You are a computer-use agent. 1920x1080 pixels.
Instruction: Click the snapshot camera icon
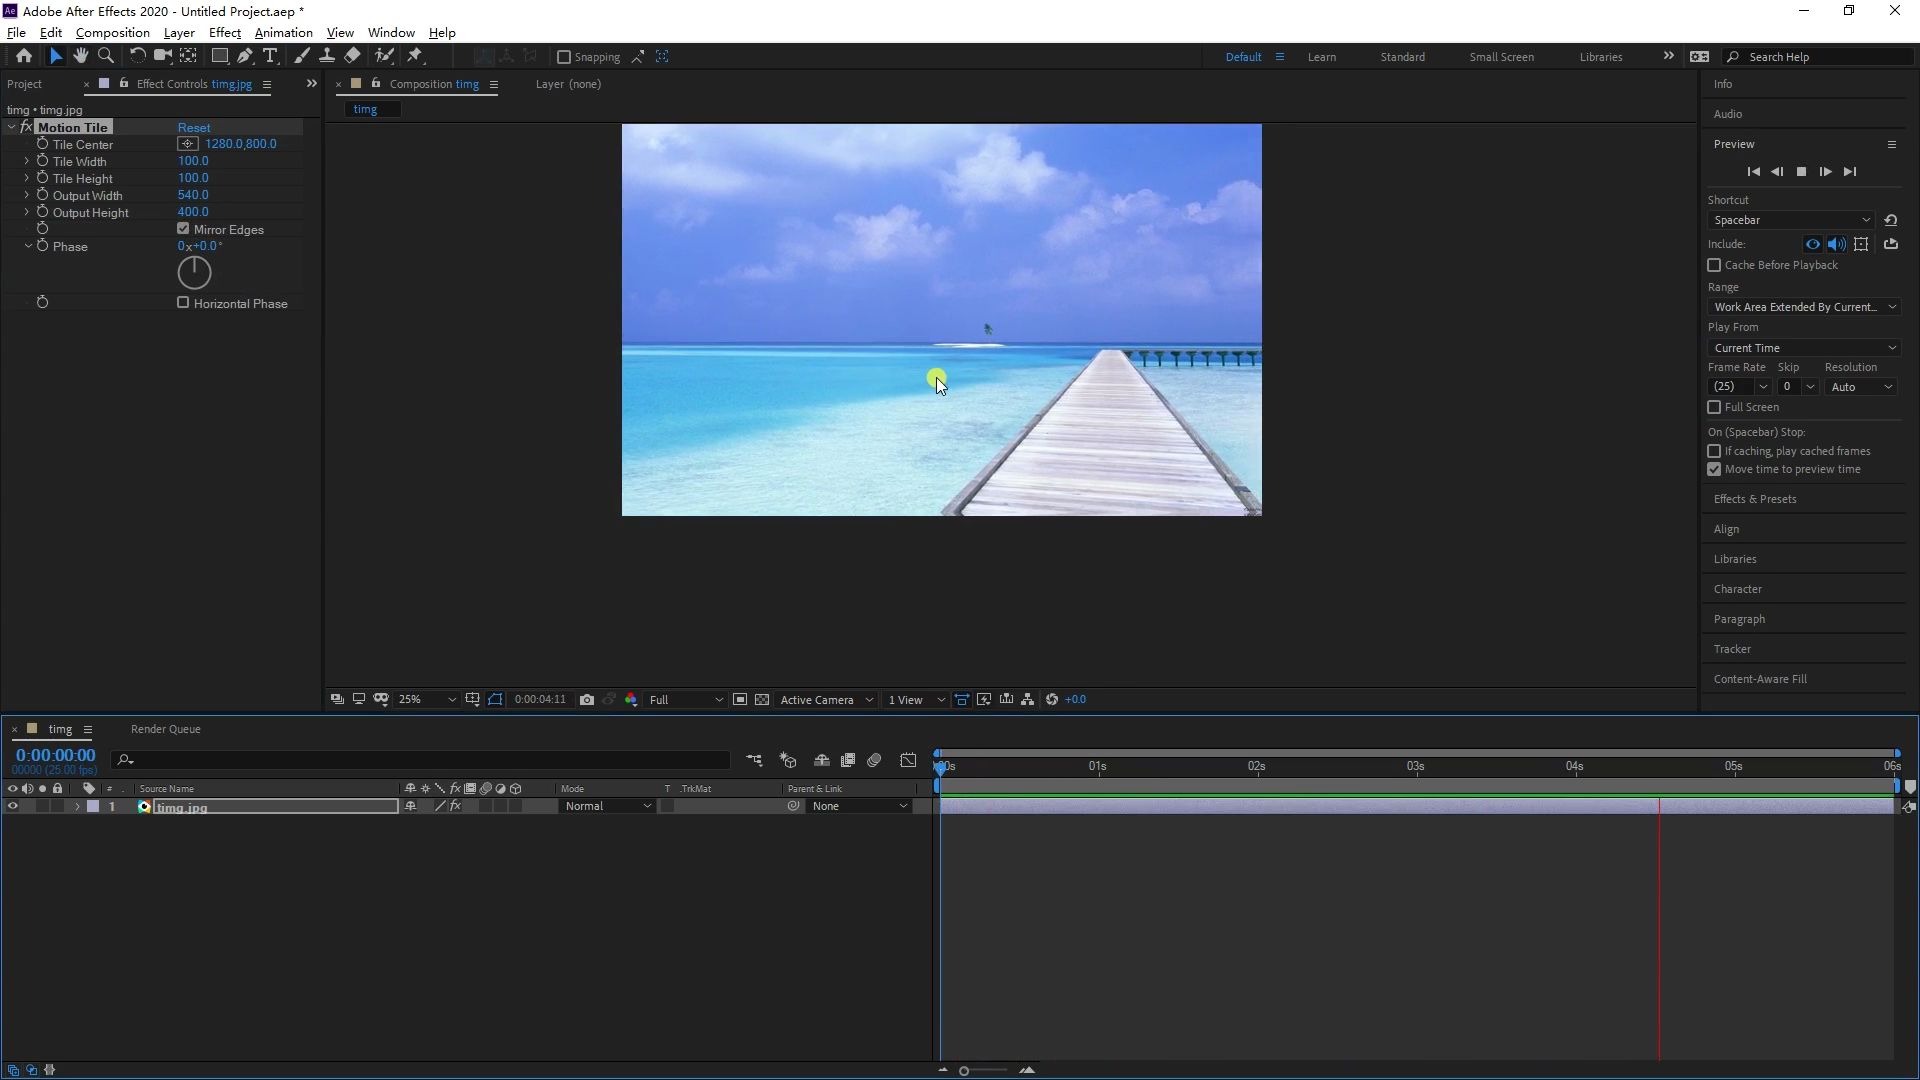[x=587, y=700]
